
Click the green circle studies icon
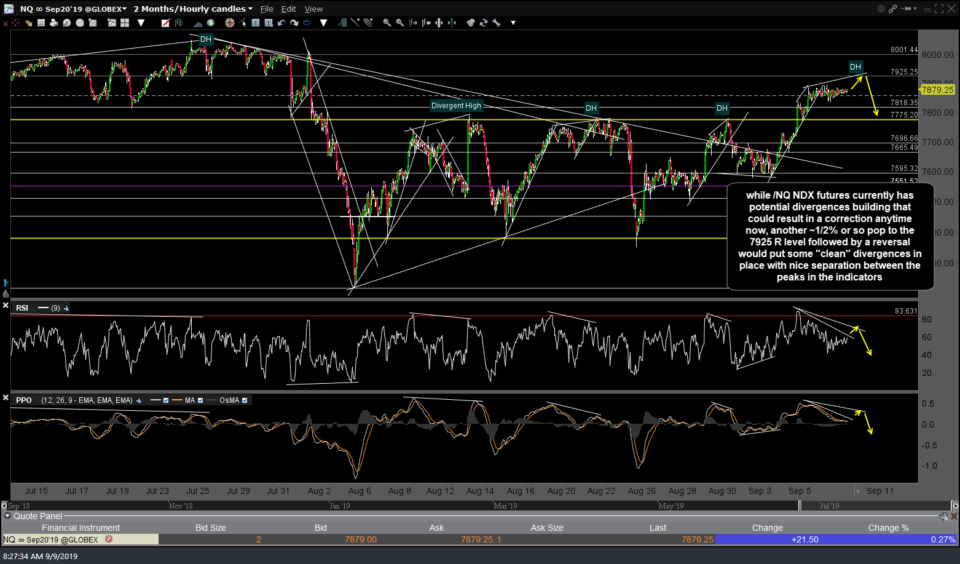point(211,23)
